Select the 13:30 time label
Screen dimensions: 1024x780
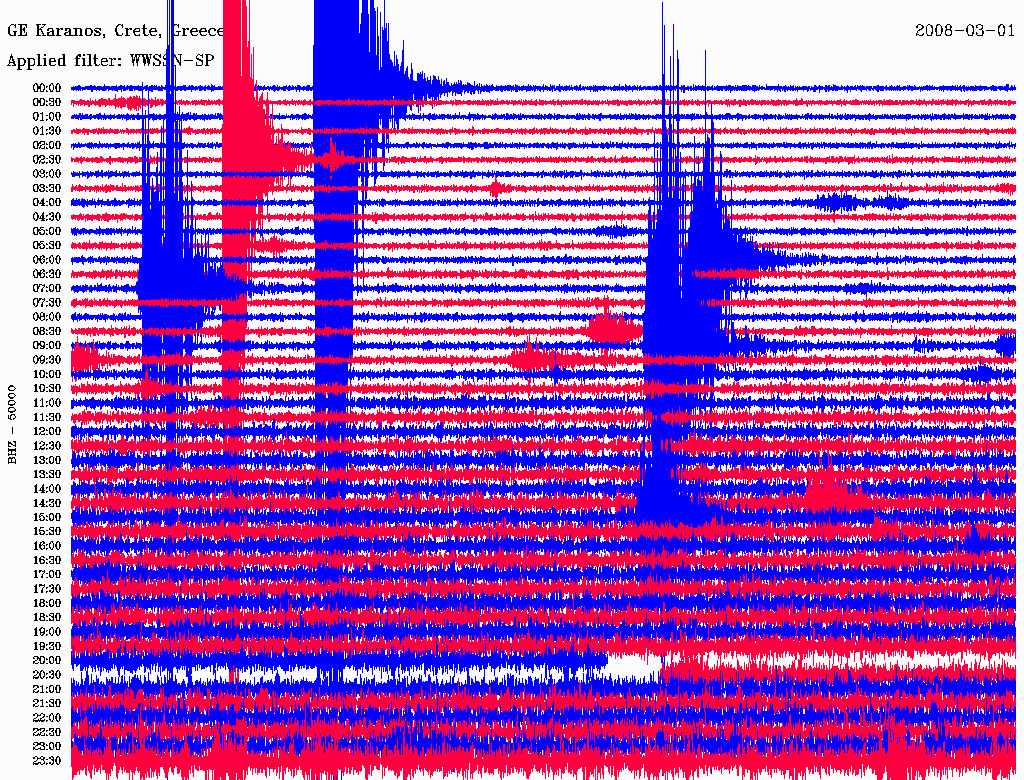point(47,475)
